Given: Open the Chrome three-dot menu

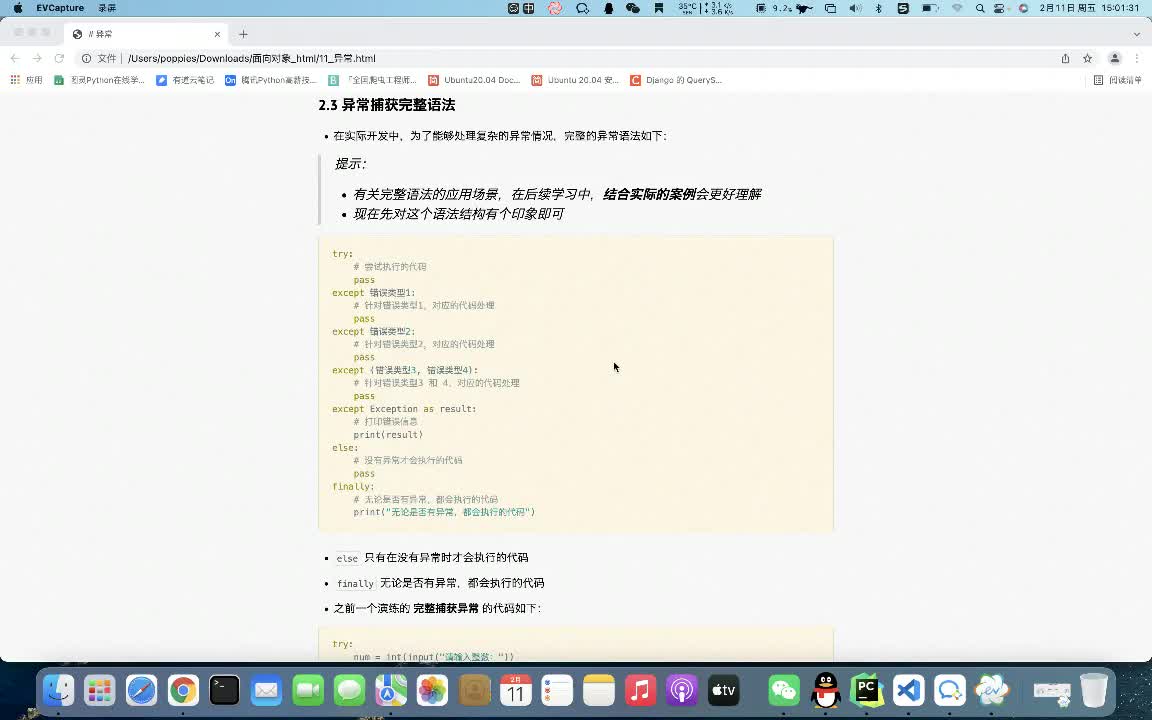Looking at the screenshot, I should pyautogui.click(x=1137, y=58).
